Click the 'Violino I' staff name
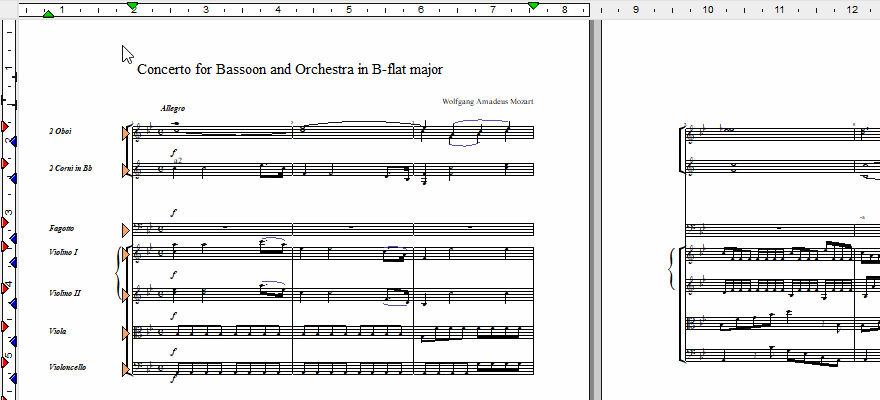The width and height of the screenshot is (880, 400). point(63,252)
